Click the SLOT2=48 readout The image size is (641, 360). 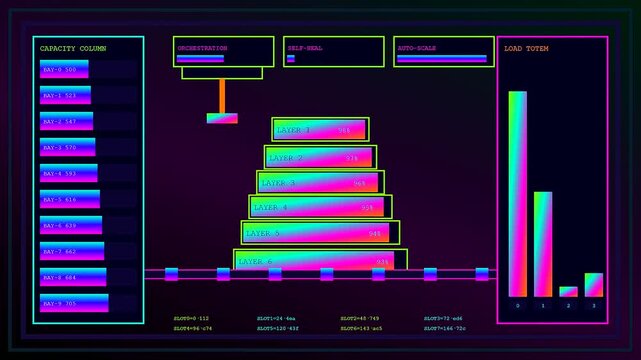click(360, 318)
